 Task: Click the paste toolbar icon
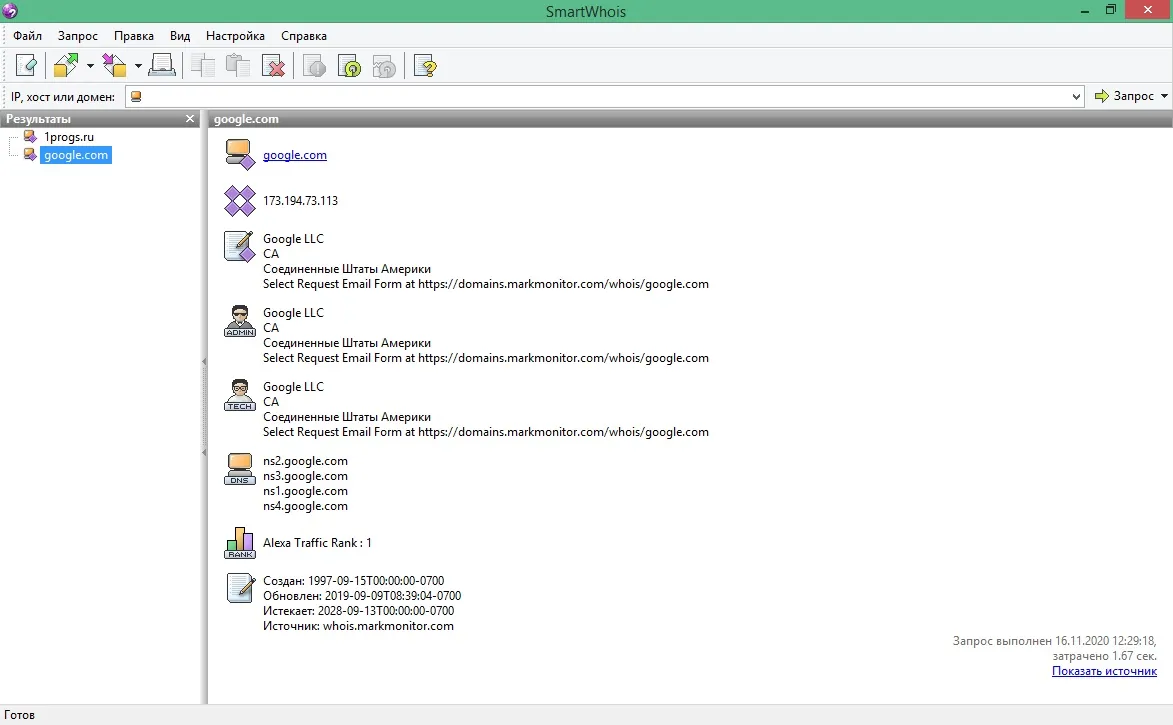click(x=238, y=66)
